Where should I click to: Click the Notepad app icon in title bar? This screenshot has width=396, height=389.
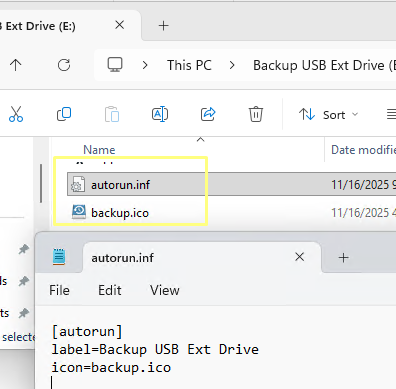59,257
